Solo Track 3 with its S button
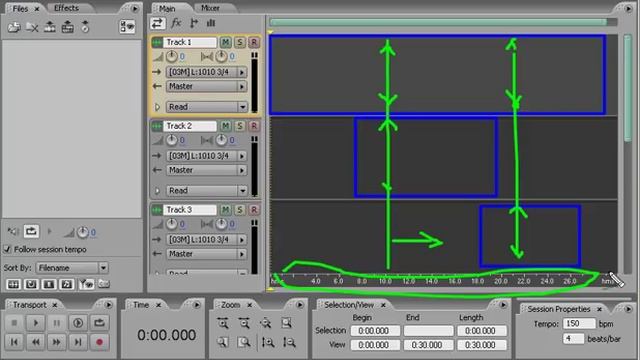This screenshot has width=640, height=360. (240, 210)
